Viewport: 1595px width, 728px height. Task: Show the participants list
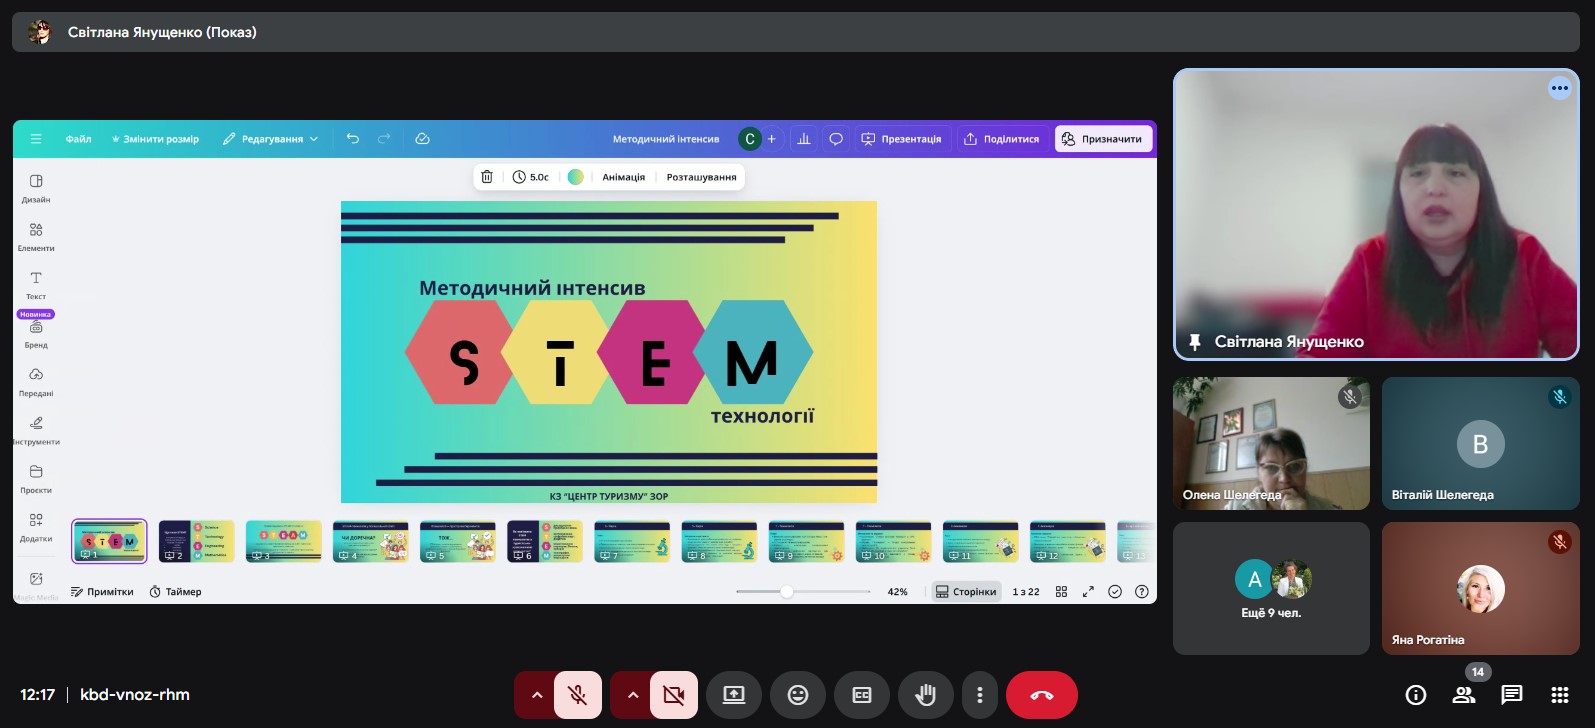[x=1463, y=695]
